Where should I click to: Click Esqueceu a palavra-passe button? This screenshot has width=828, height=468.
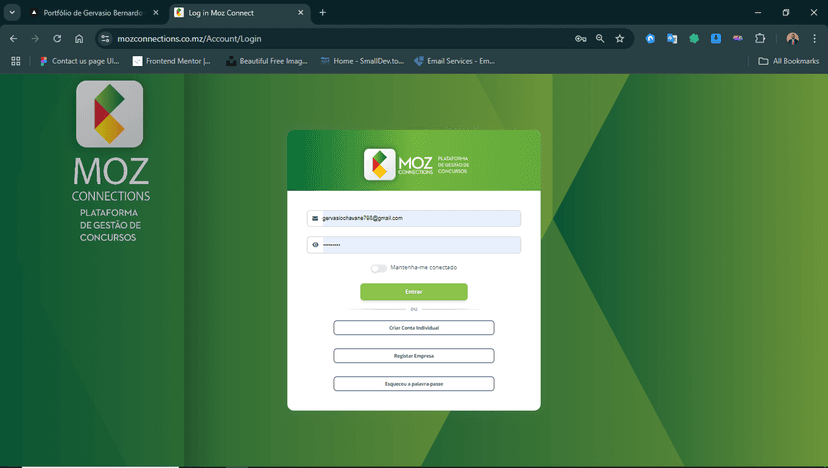tap(414, 383)
